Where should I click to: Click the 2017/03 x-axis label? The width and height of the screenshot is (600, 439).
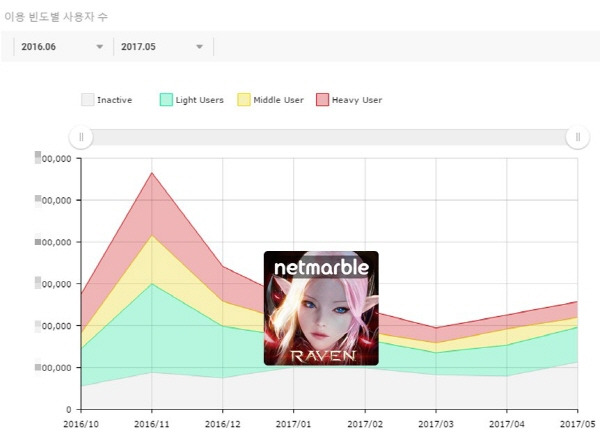point(436,424)
